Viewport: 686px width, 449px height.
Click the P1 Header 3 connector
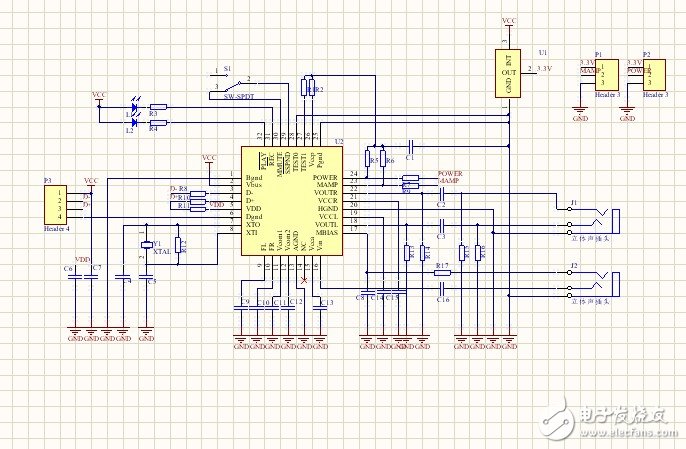[x=599, y=76]
